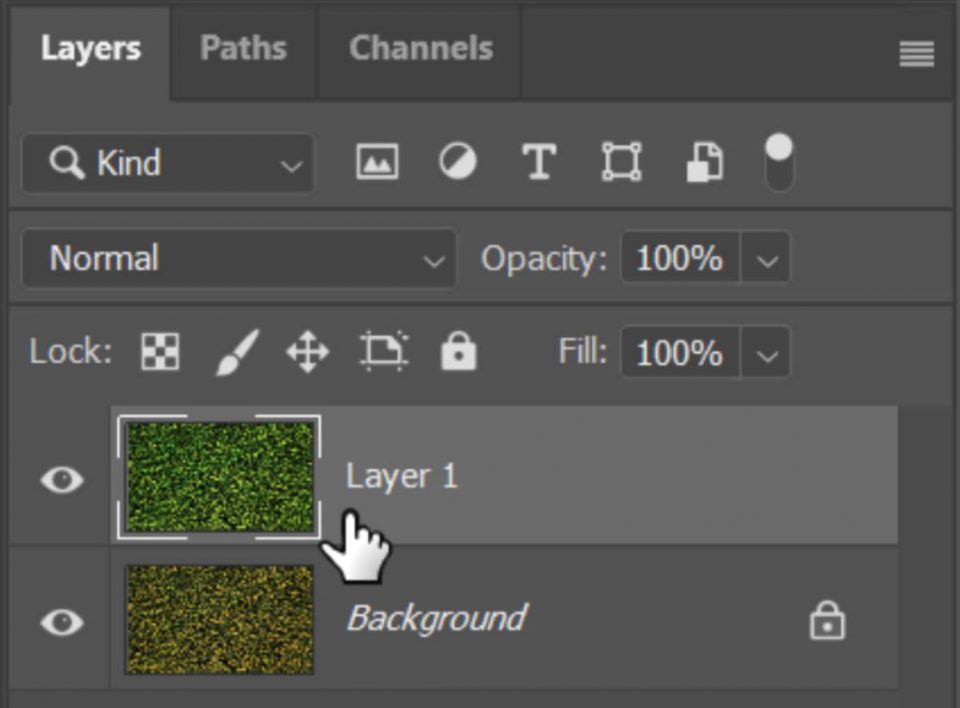Filter for type layers
The image size is (960, 708).
point(539,162)
